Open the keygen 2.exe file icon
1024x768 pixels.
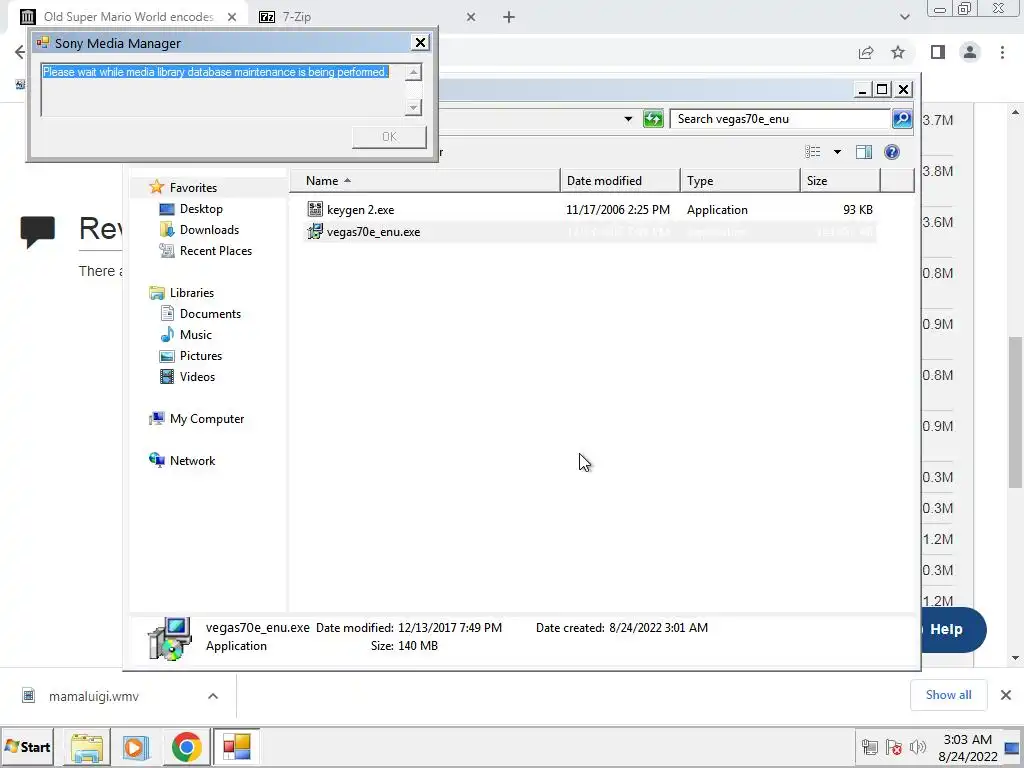coord(315,210)
